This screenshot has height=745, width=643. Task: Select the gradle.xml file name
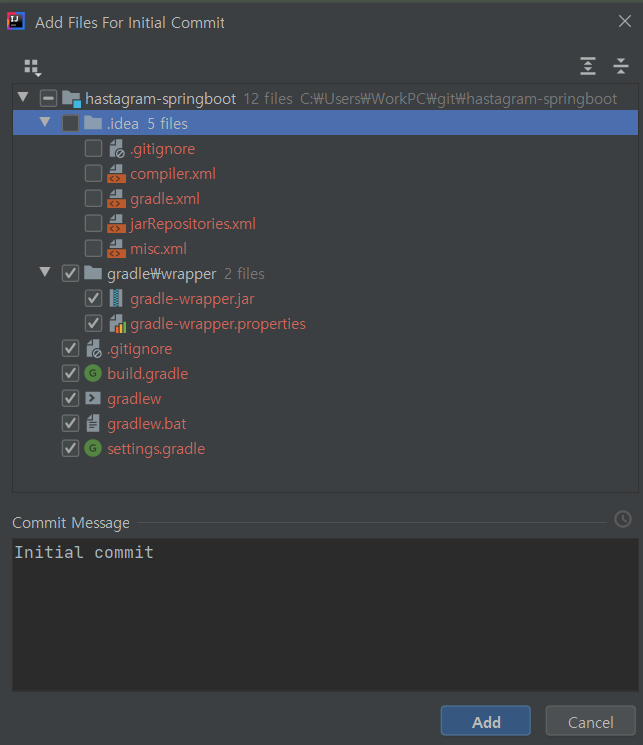click(x=165, y=199)
